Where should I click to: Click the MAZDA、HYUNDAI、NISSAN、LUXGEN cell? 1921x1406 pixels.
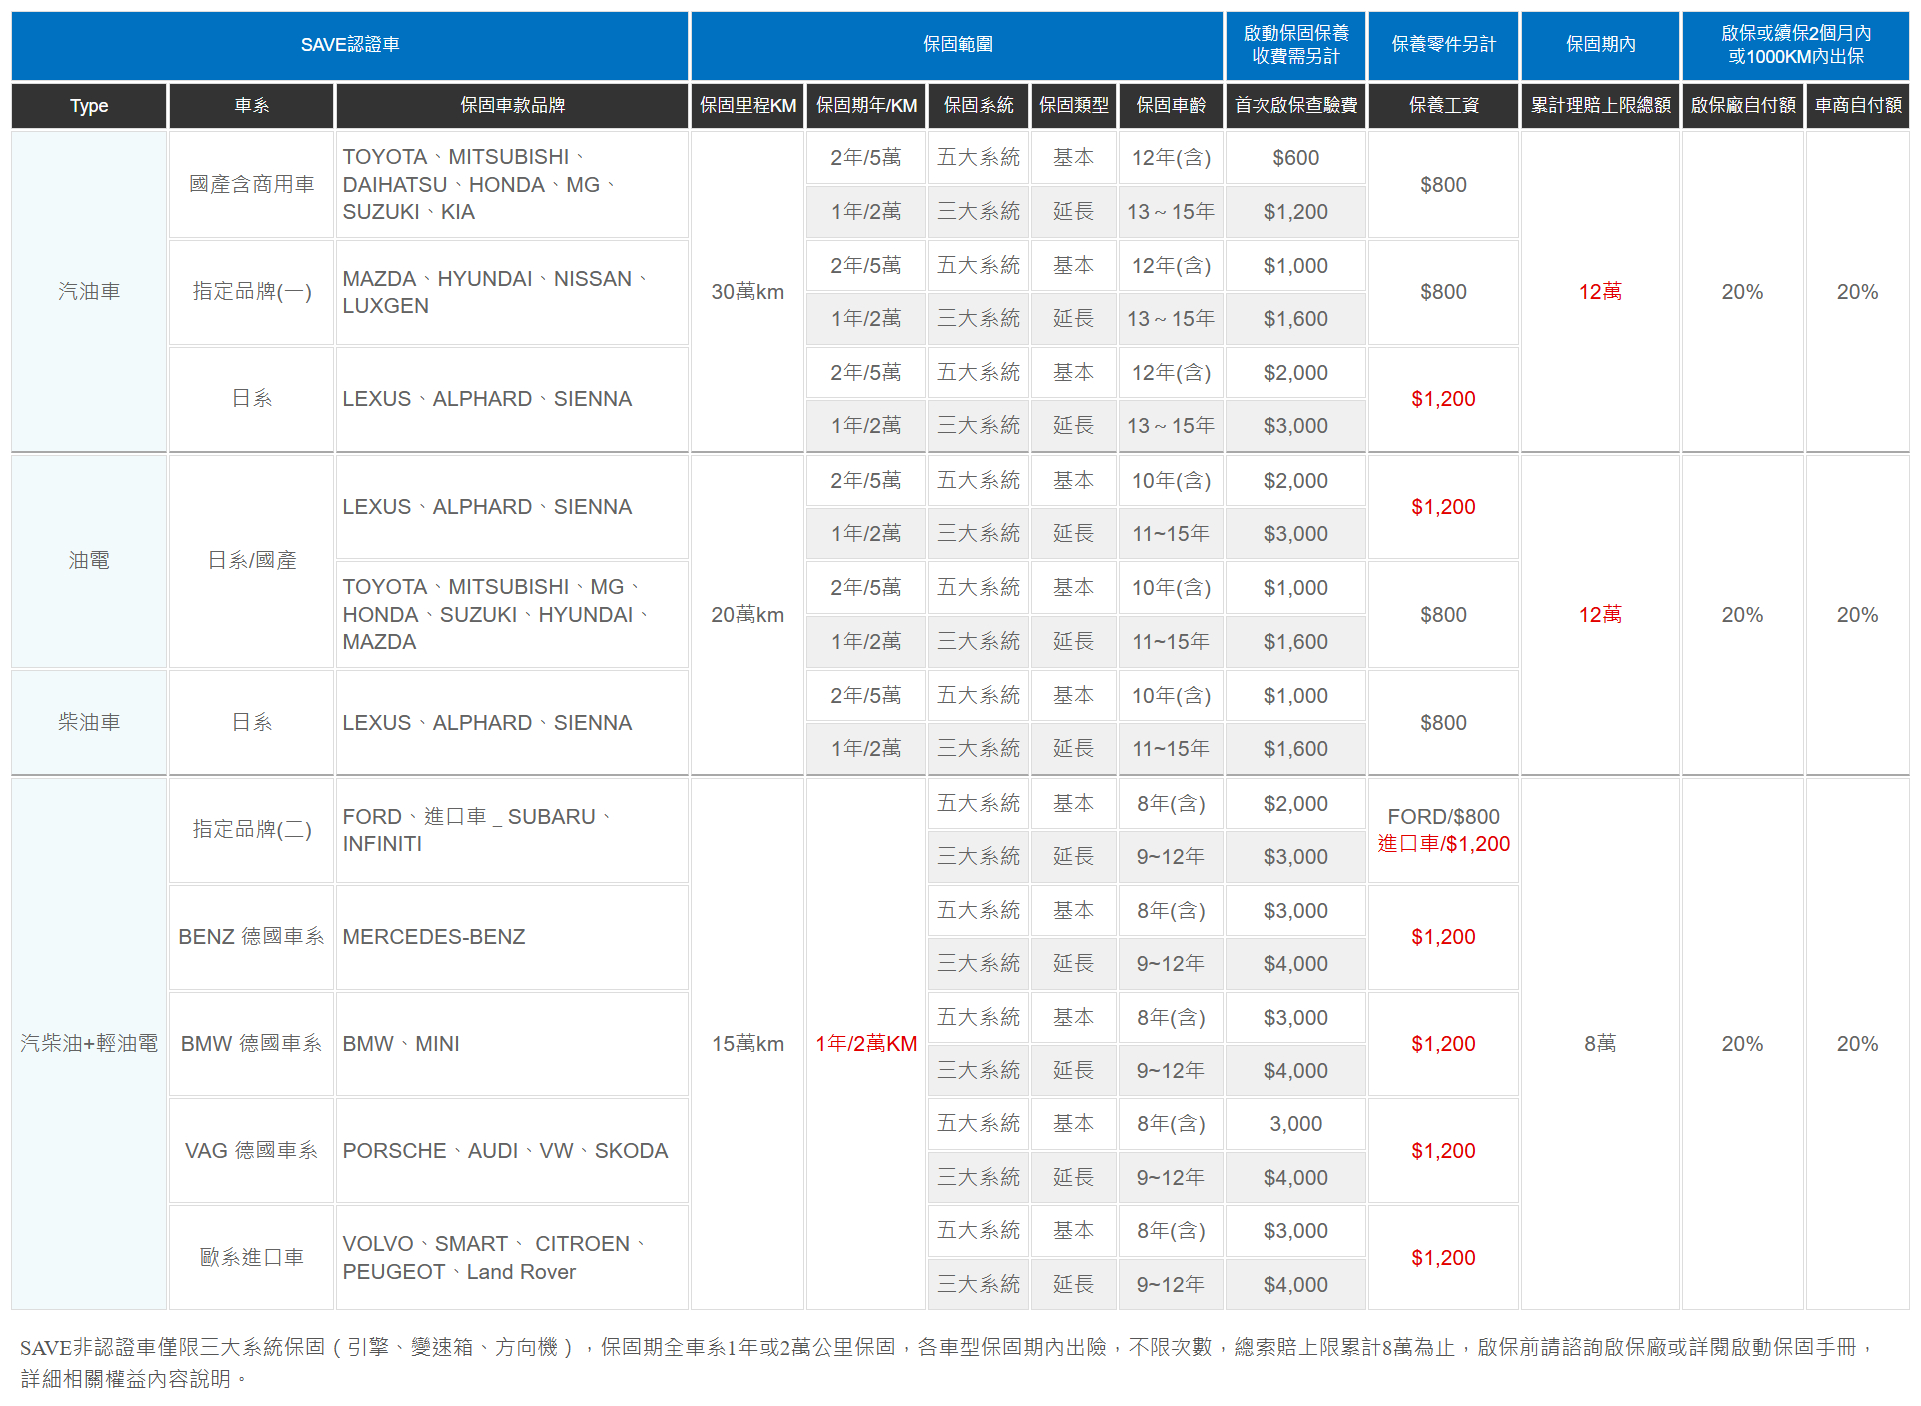pos(512,292)
